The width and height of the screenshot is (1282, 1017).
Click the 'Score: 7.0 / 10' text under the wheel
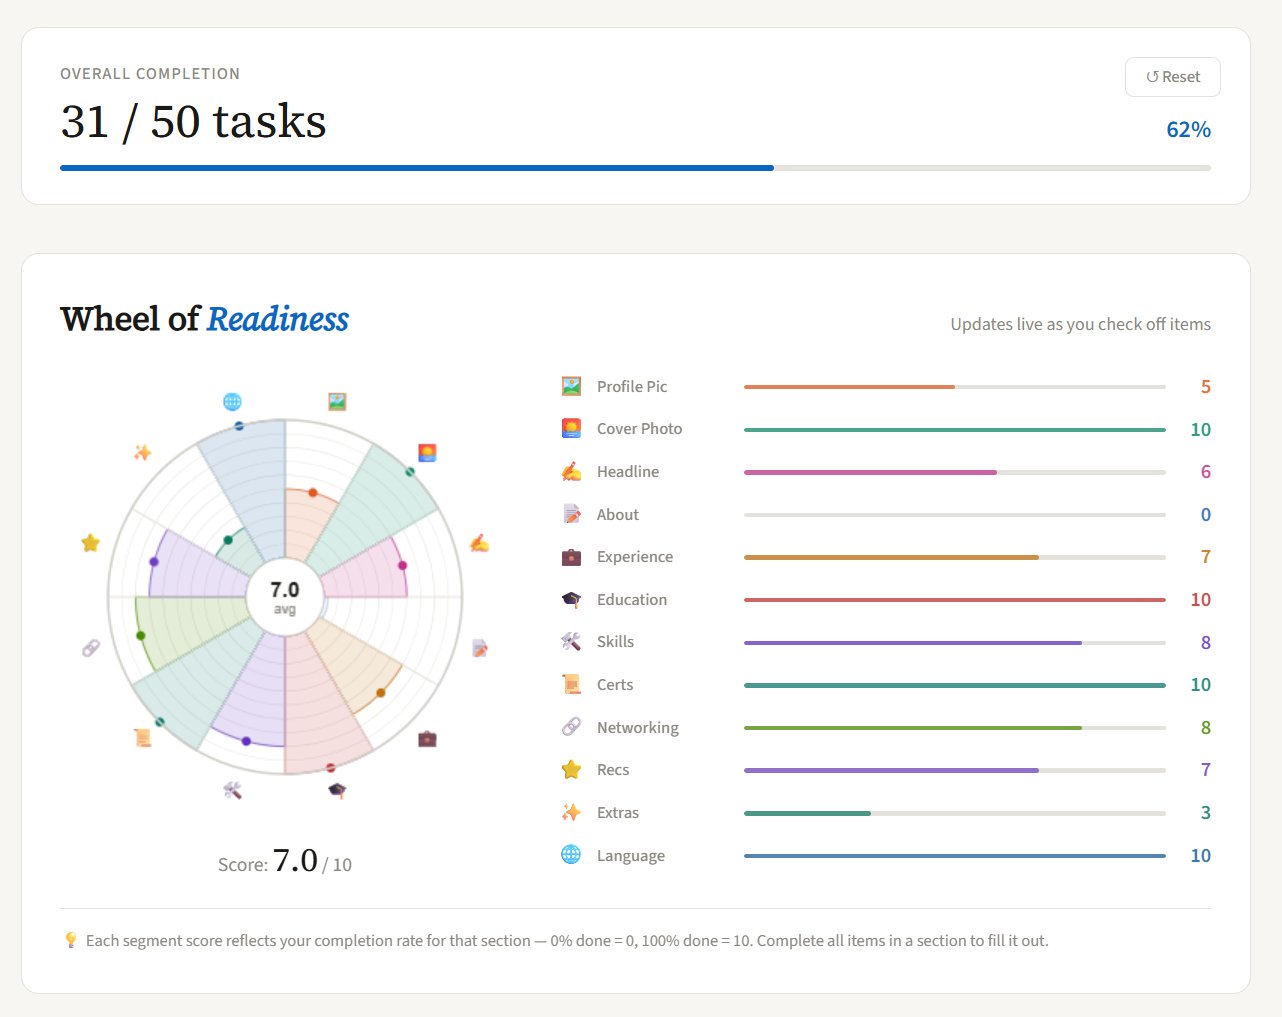click(x=285, y=861)
